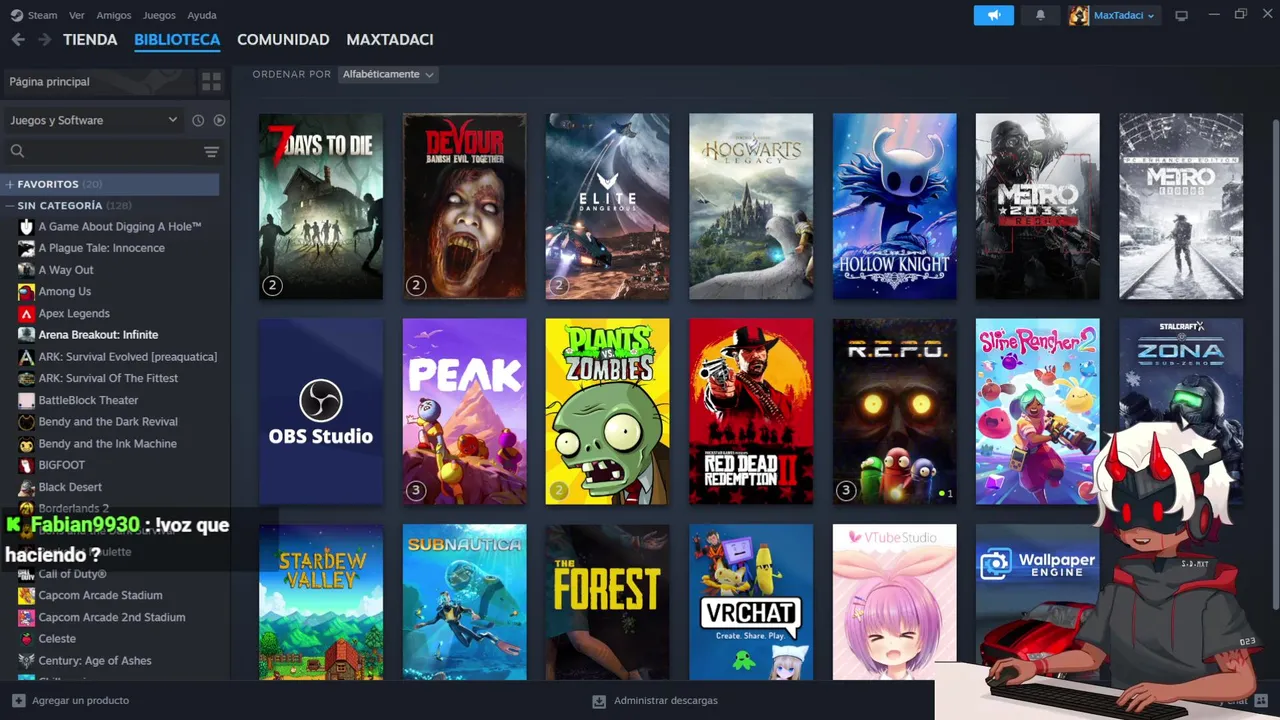Select Bendy and the Dark Revival
1280x720 pixels.
(108, 422)
